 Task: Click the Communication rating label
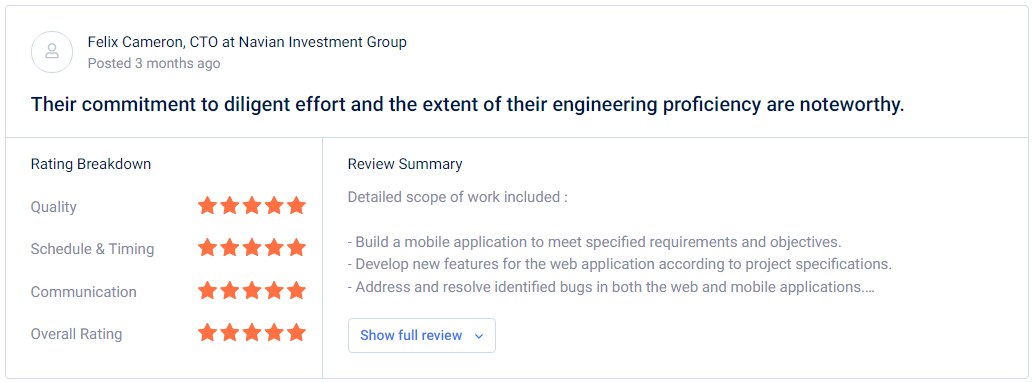(x=84, y=292)
